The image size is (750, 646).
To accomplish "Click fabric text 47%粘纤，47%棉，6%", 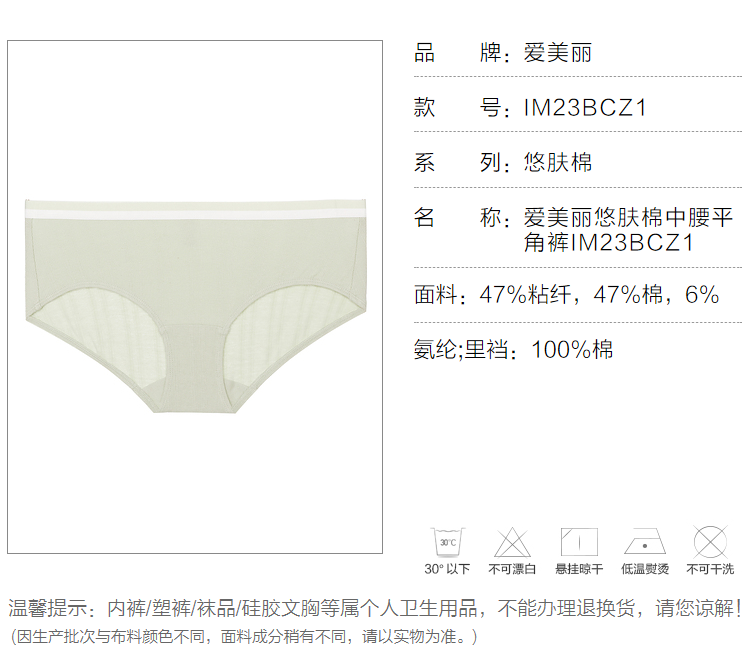I will pos(600,294).
